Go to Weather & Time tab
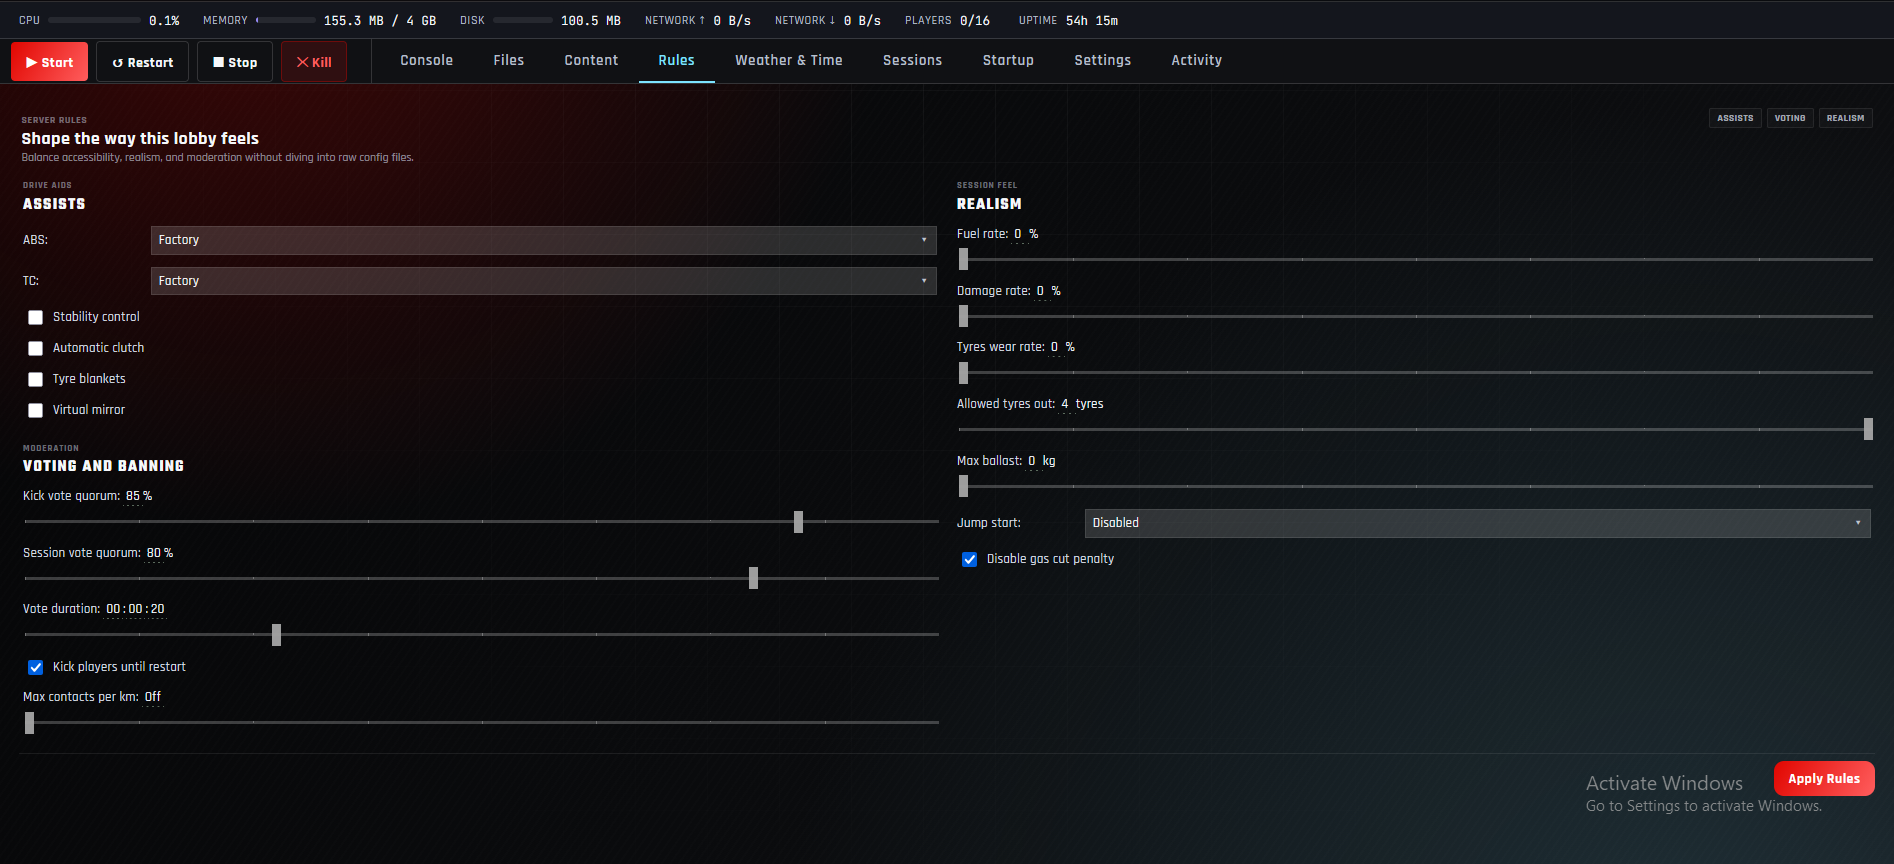The width and height of the screenshot is (1894, 864). click(789, 61)
